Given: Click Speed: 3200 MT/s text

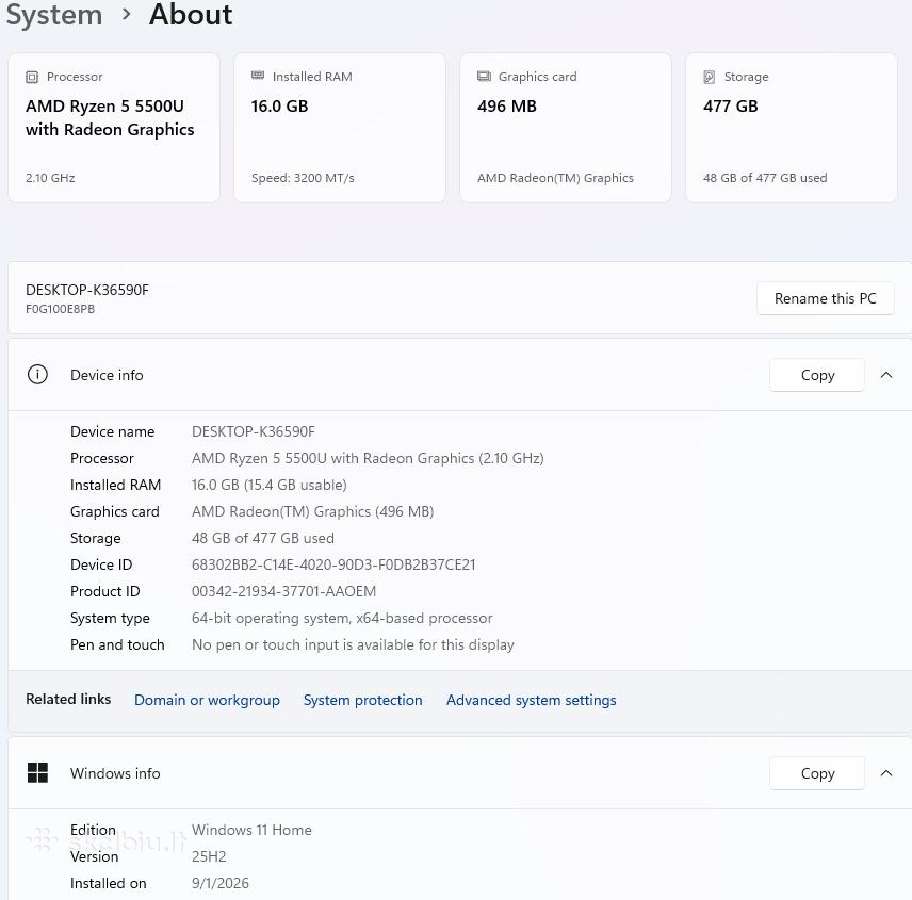Looking at the screenshot, I should click(x=303, y=178).
